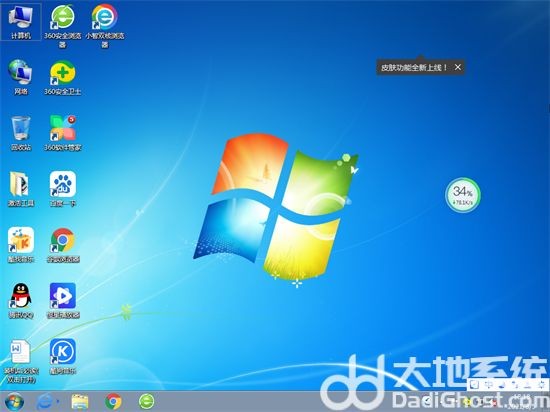
Task: Open the Windows Start menu orb
Action: [x=14, y=401]
